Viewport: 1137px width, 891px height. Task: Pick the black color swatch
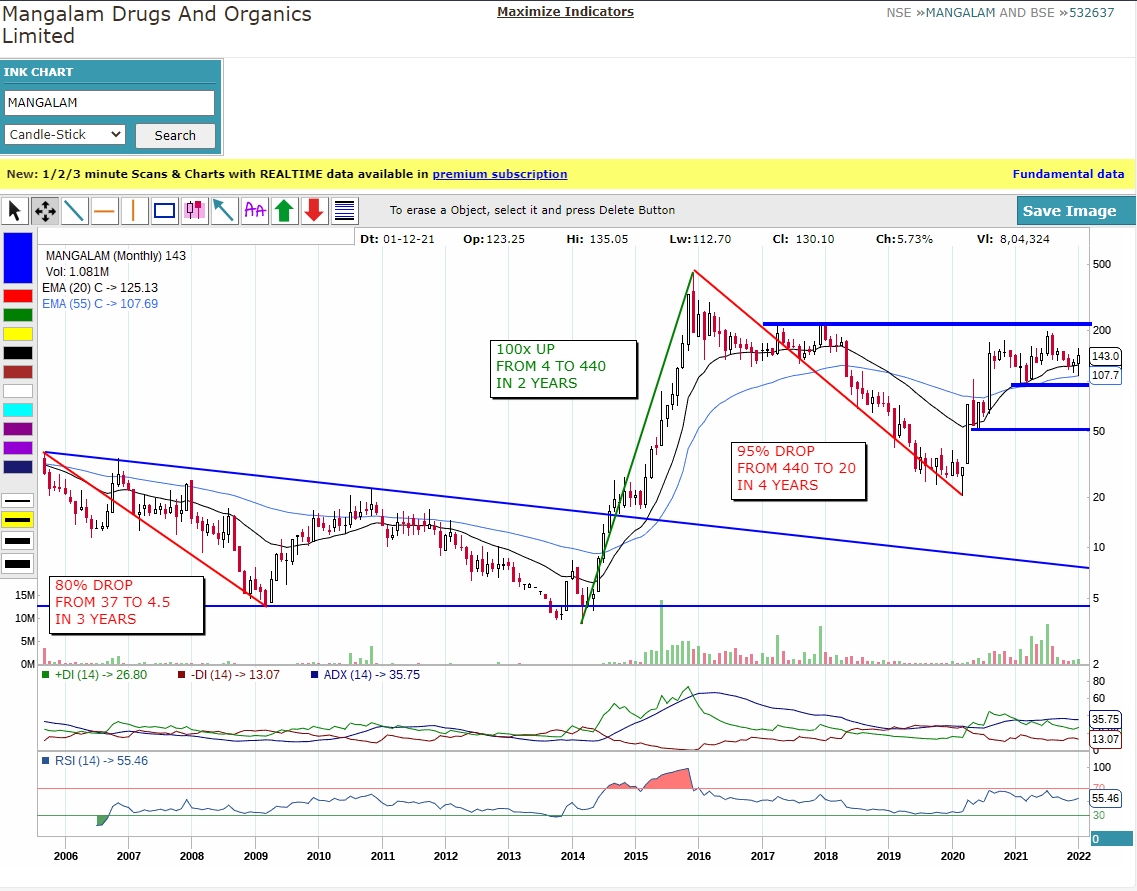click(x=18, y=353)
